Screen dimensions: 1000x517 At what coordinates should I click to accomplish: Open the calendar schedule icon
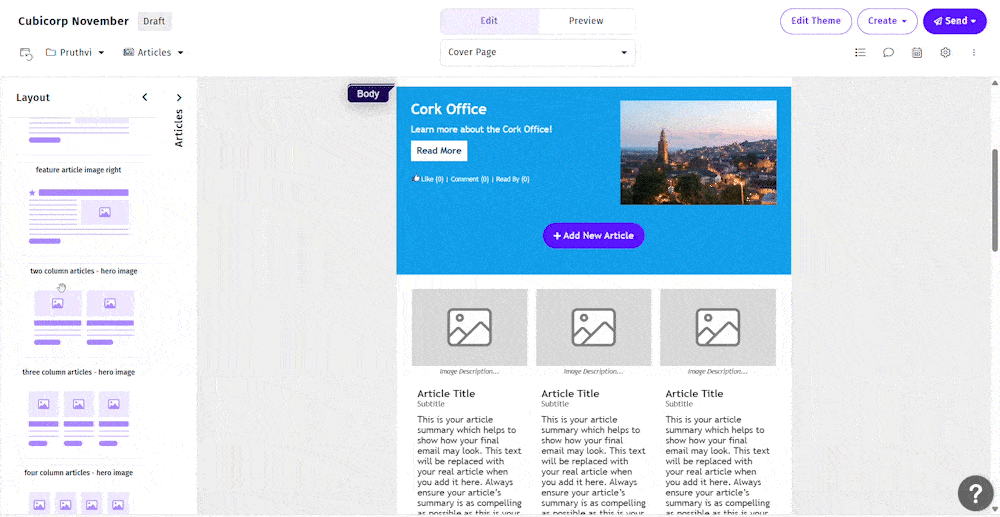click(x=917, y=53)
